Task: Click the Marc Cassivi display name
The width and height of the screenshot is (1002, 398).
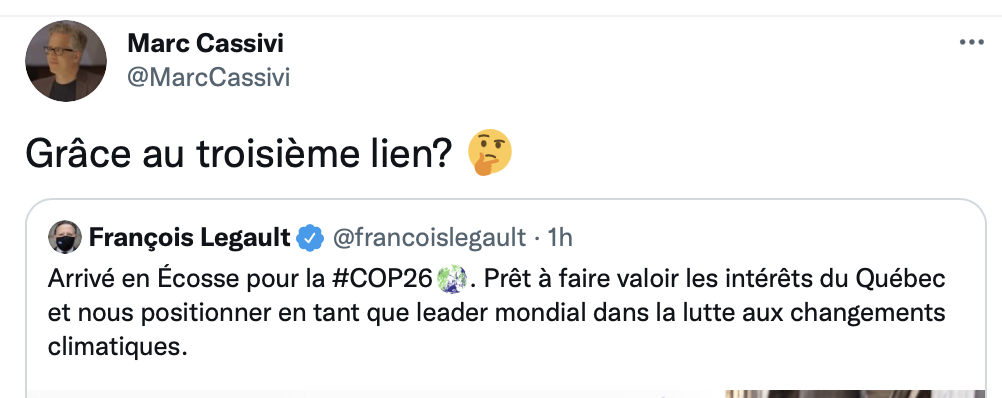Action: 206,43
